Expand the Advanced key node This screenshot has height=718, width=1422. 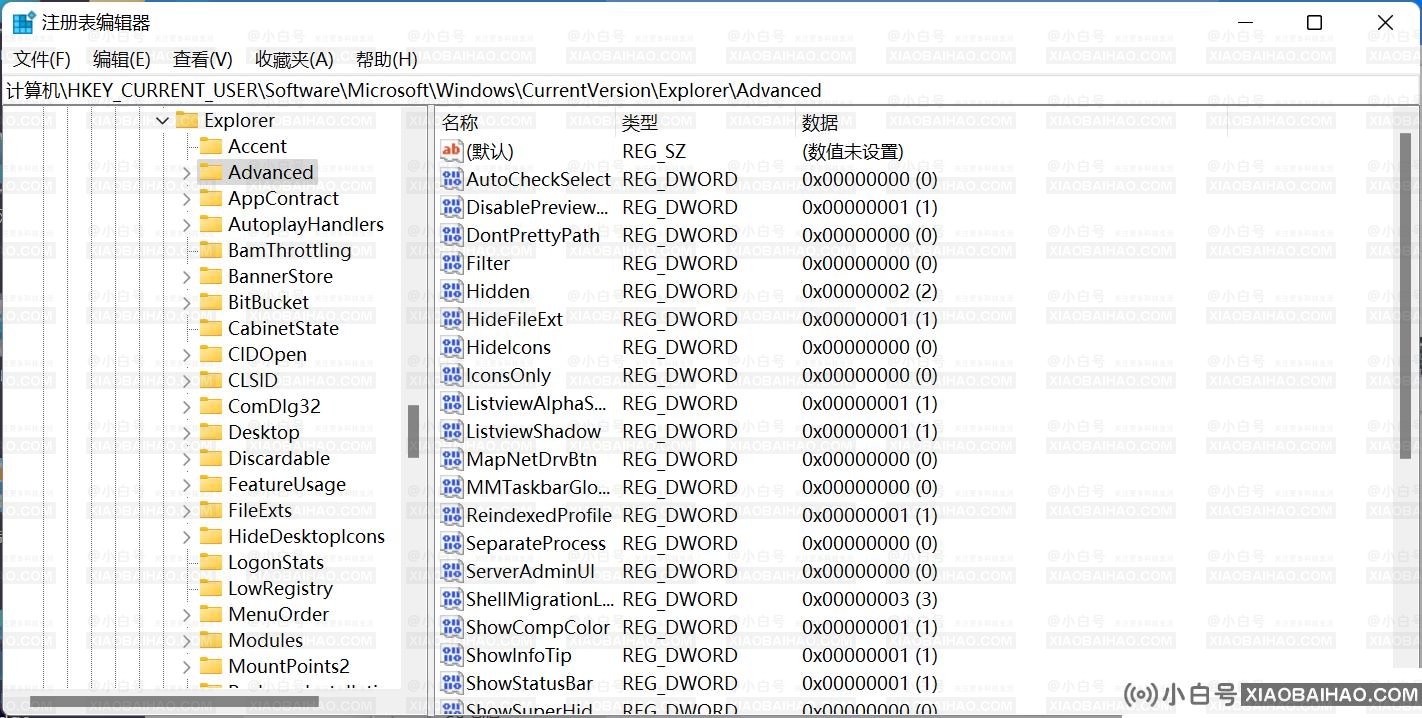click(x=186, y=172)
